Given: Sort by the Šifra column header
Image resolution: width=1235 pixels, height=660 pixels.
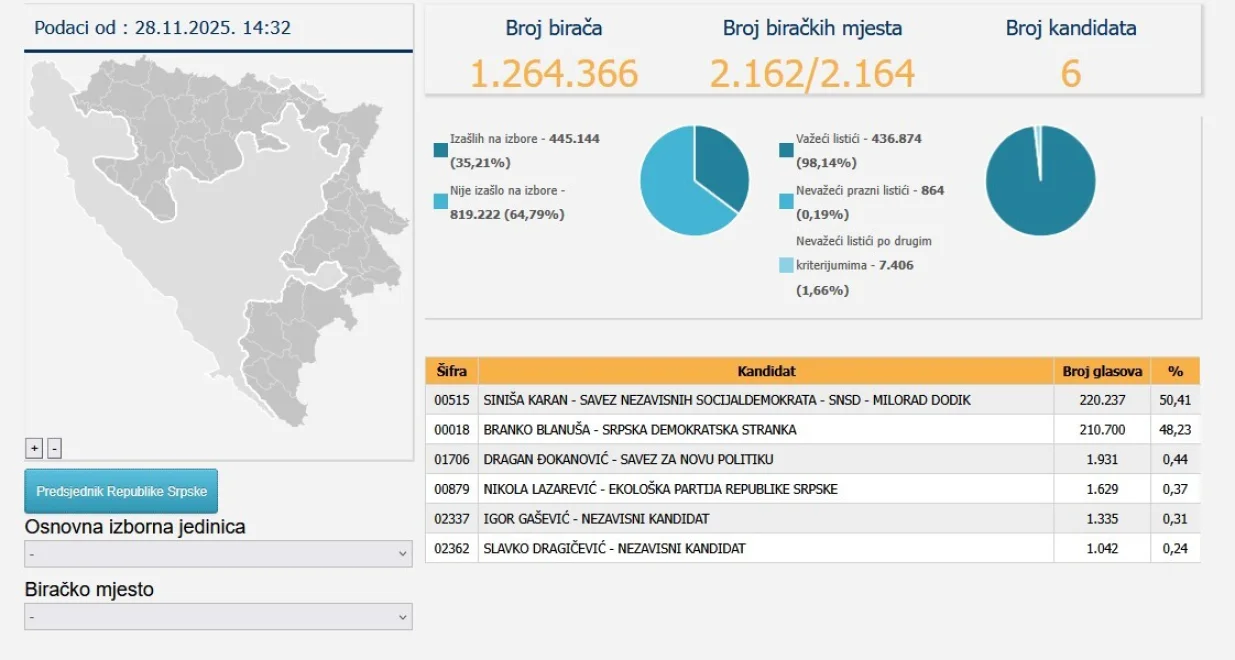Looking at the screenshot, I should coord(452,371).
